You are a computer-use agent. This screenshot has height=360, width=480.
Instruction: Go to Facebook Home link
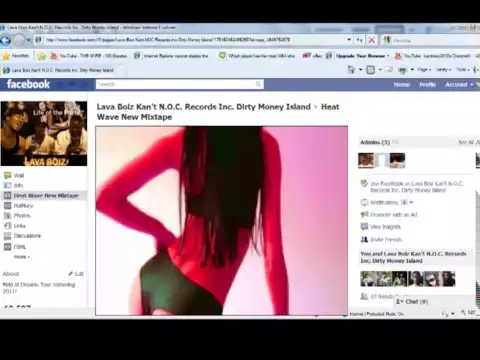[x=402, y=85]
